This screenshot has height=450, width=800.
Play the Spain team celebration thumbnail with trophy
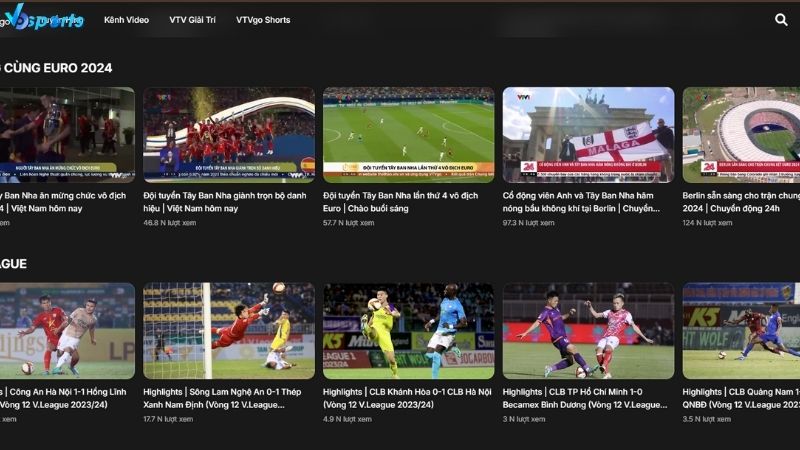coord(67,135)
